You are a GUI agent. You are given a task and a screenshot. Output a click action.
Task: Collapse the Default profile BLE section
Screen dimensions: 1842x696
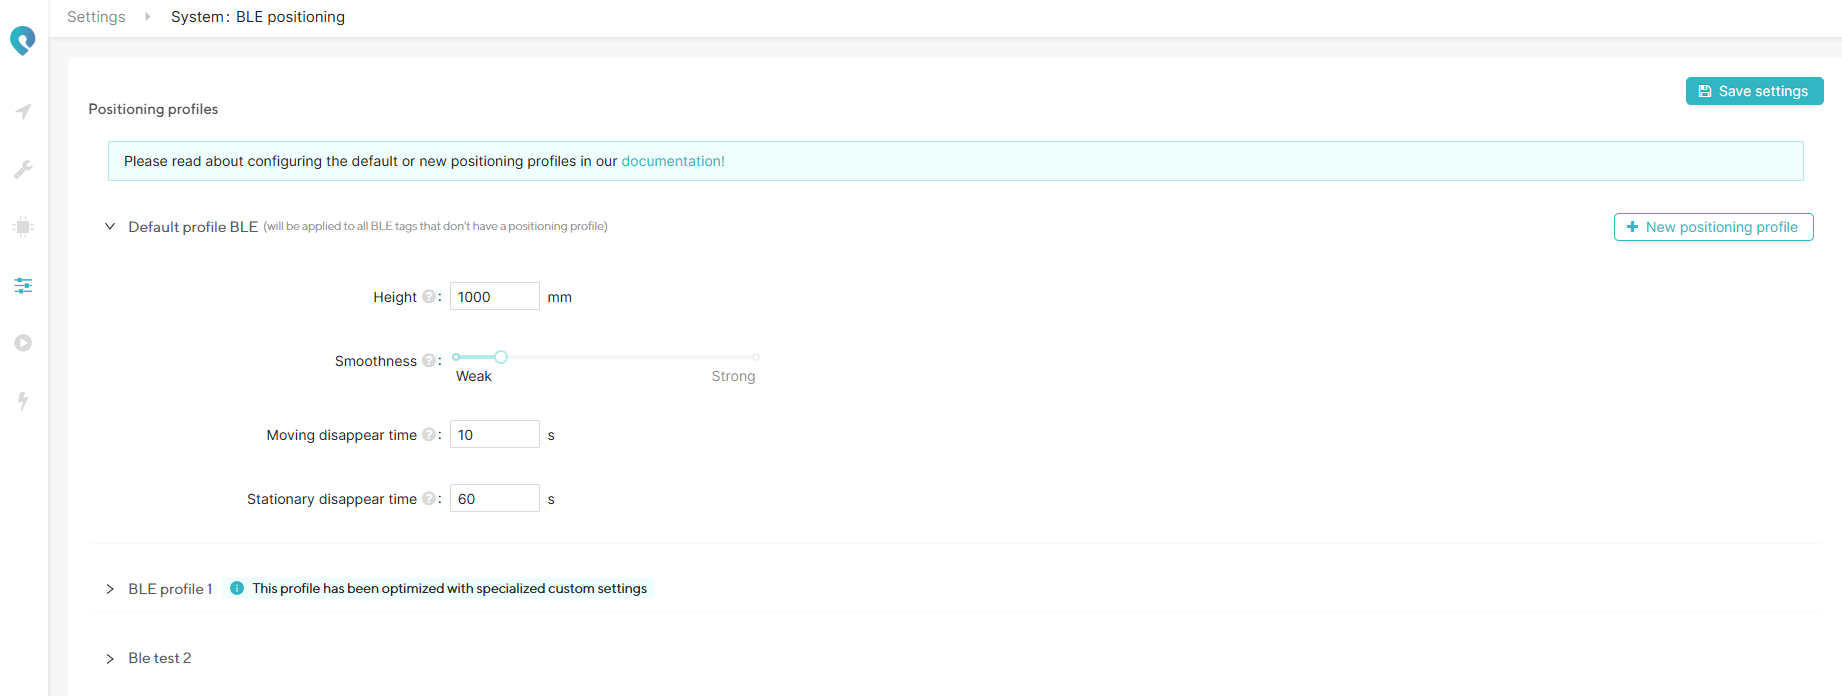pyautogui.click(x=110, y=227)
